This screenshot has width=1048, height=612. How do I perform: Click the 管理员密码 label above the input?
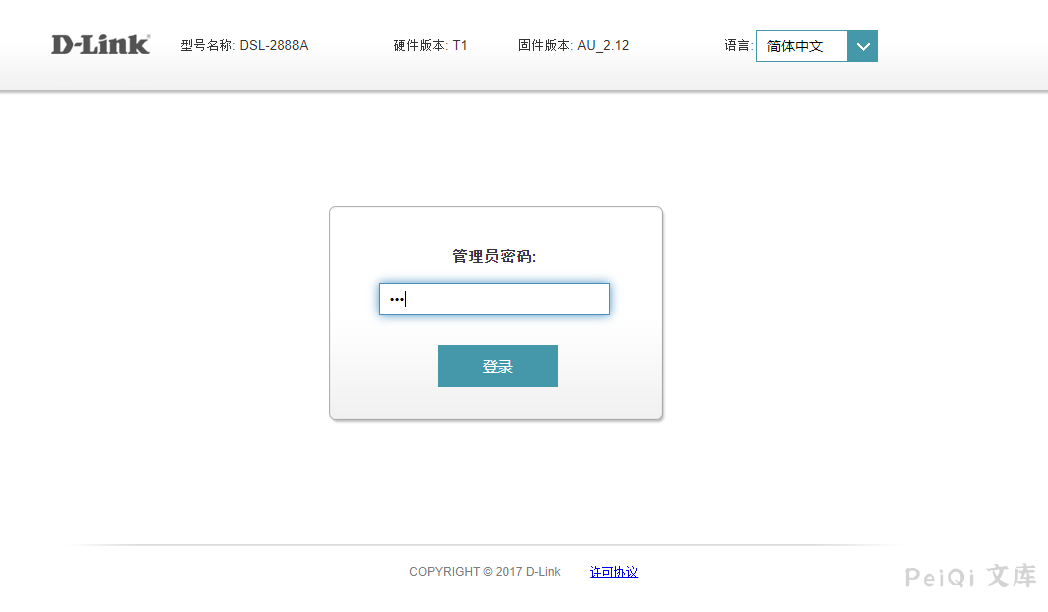click(x=495, y=255)
